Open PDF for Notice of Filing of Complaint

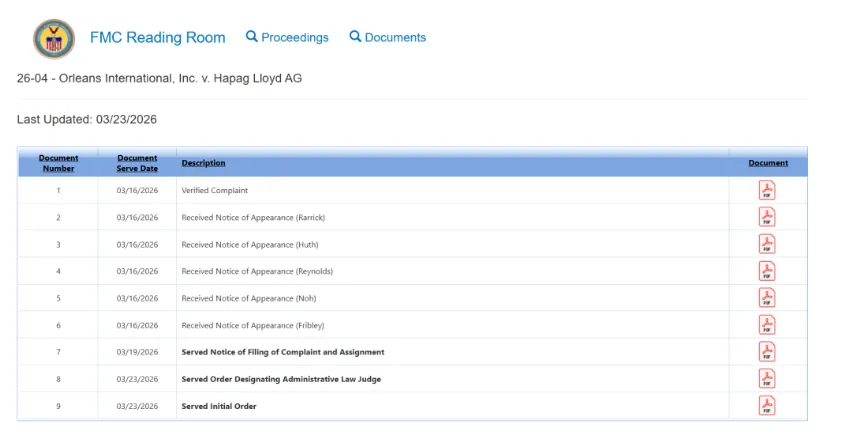click(x=767, y=352)
